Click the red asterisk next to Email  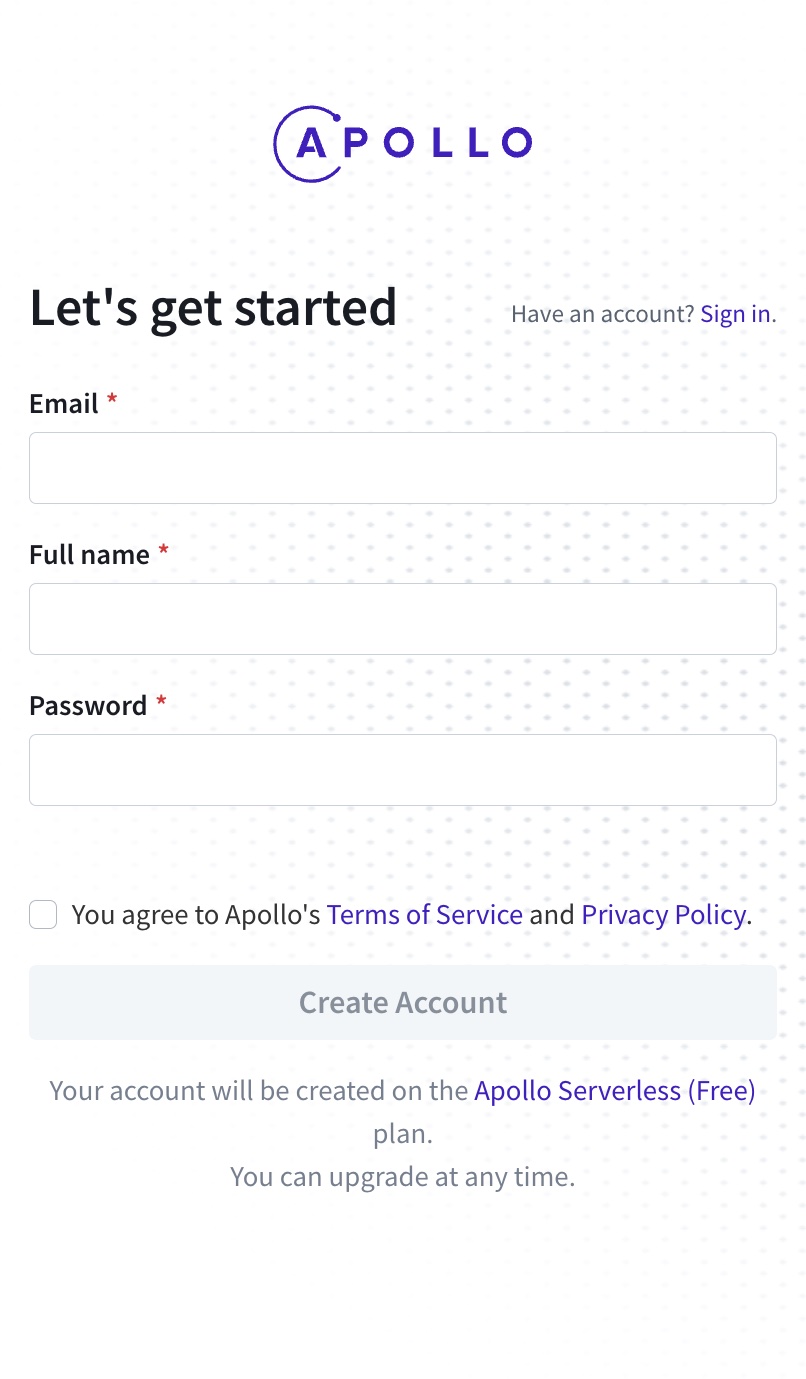(111, 400)
